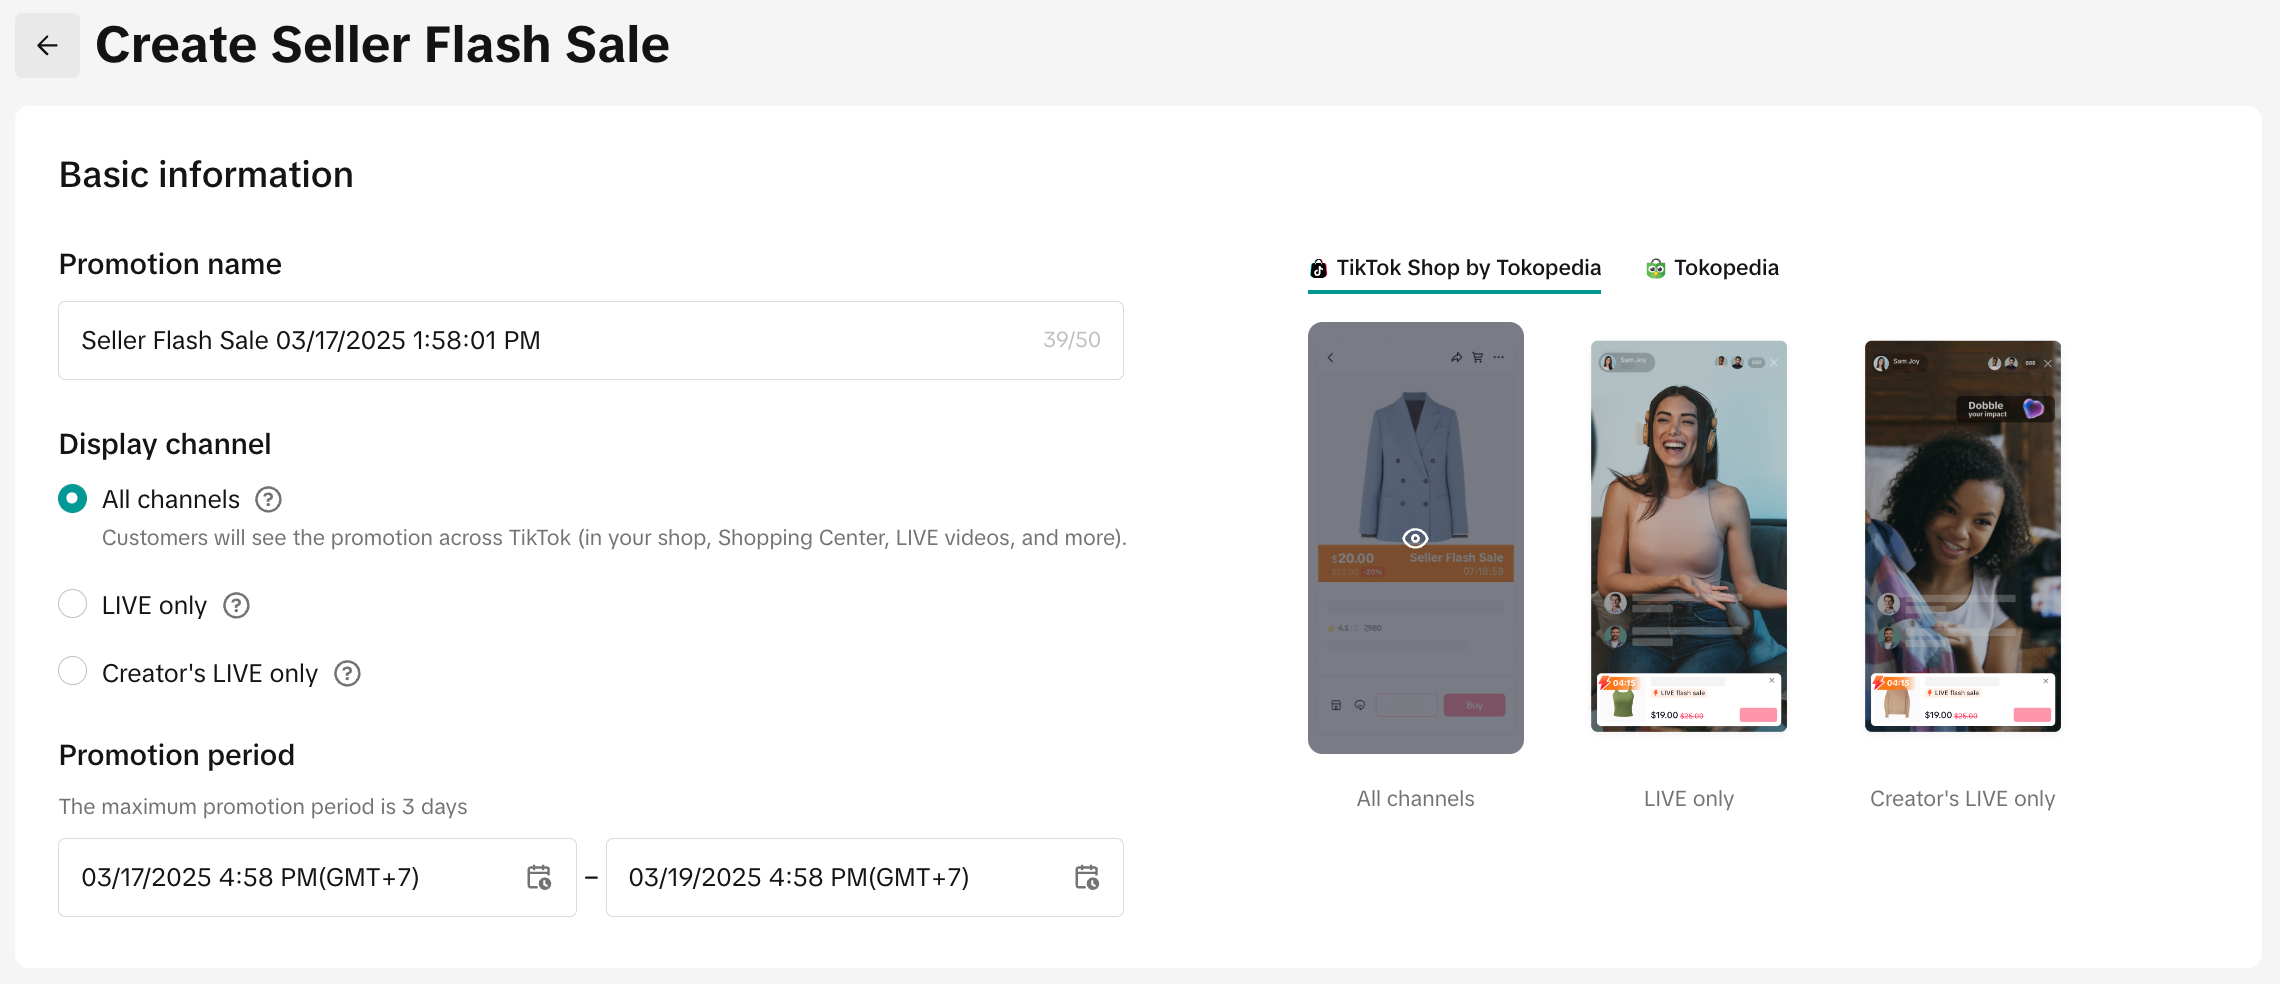Open help tooltip for All channels
Screen dimensions: 2280x984
(x=268, y=499)
